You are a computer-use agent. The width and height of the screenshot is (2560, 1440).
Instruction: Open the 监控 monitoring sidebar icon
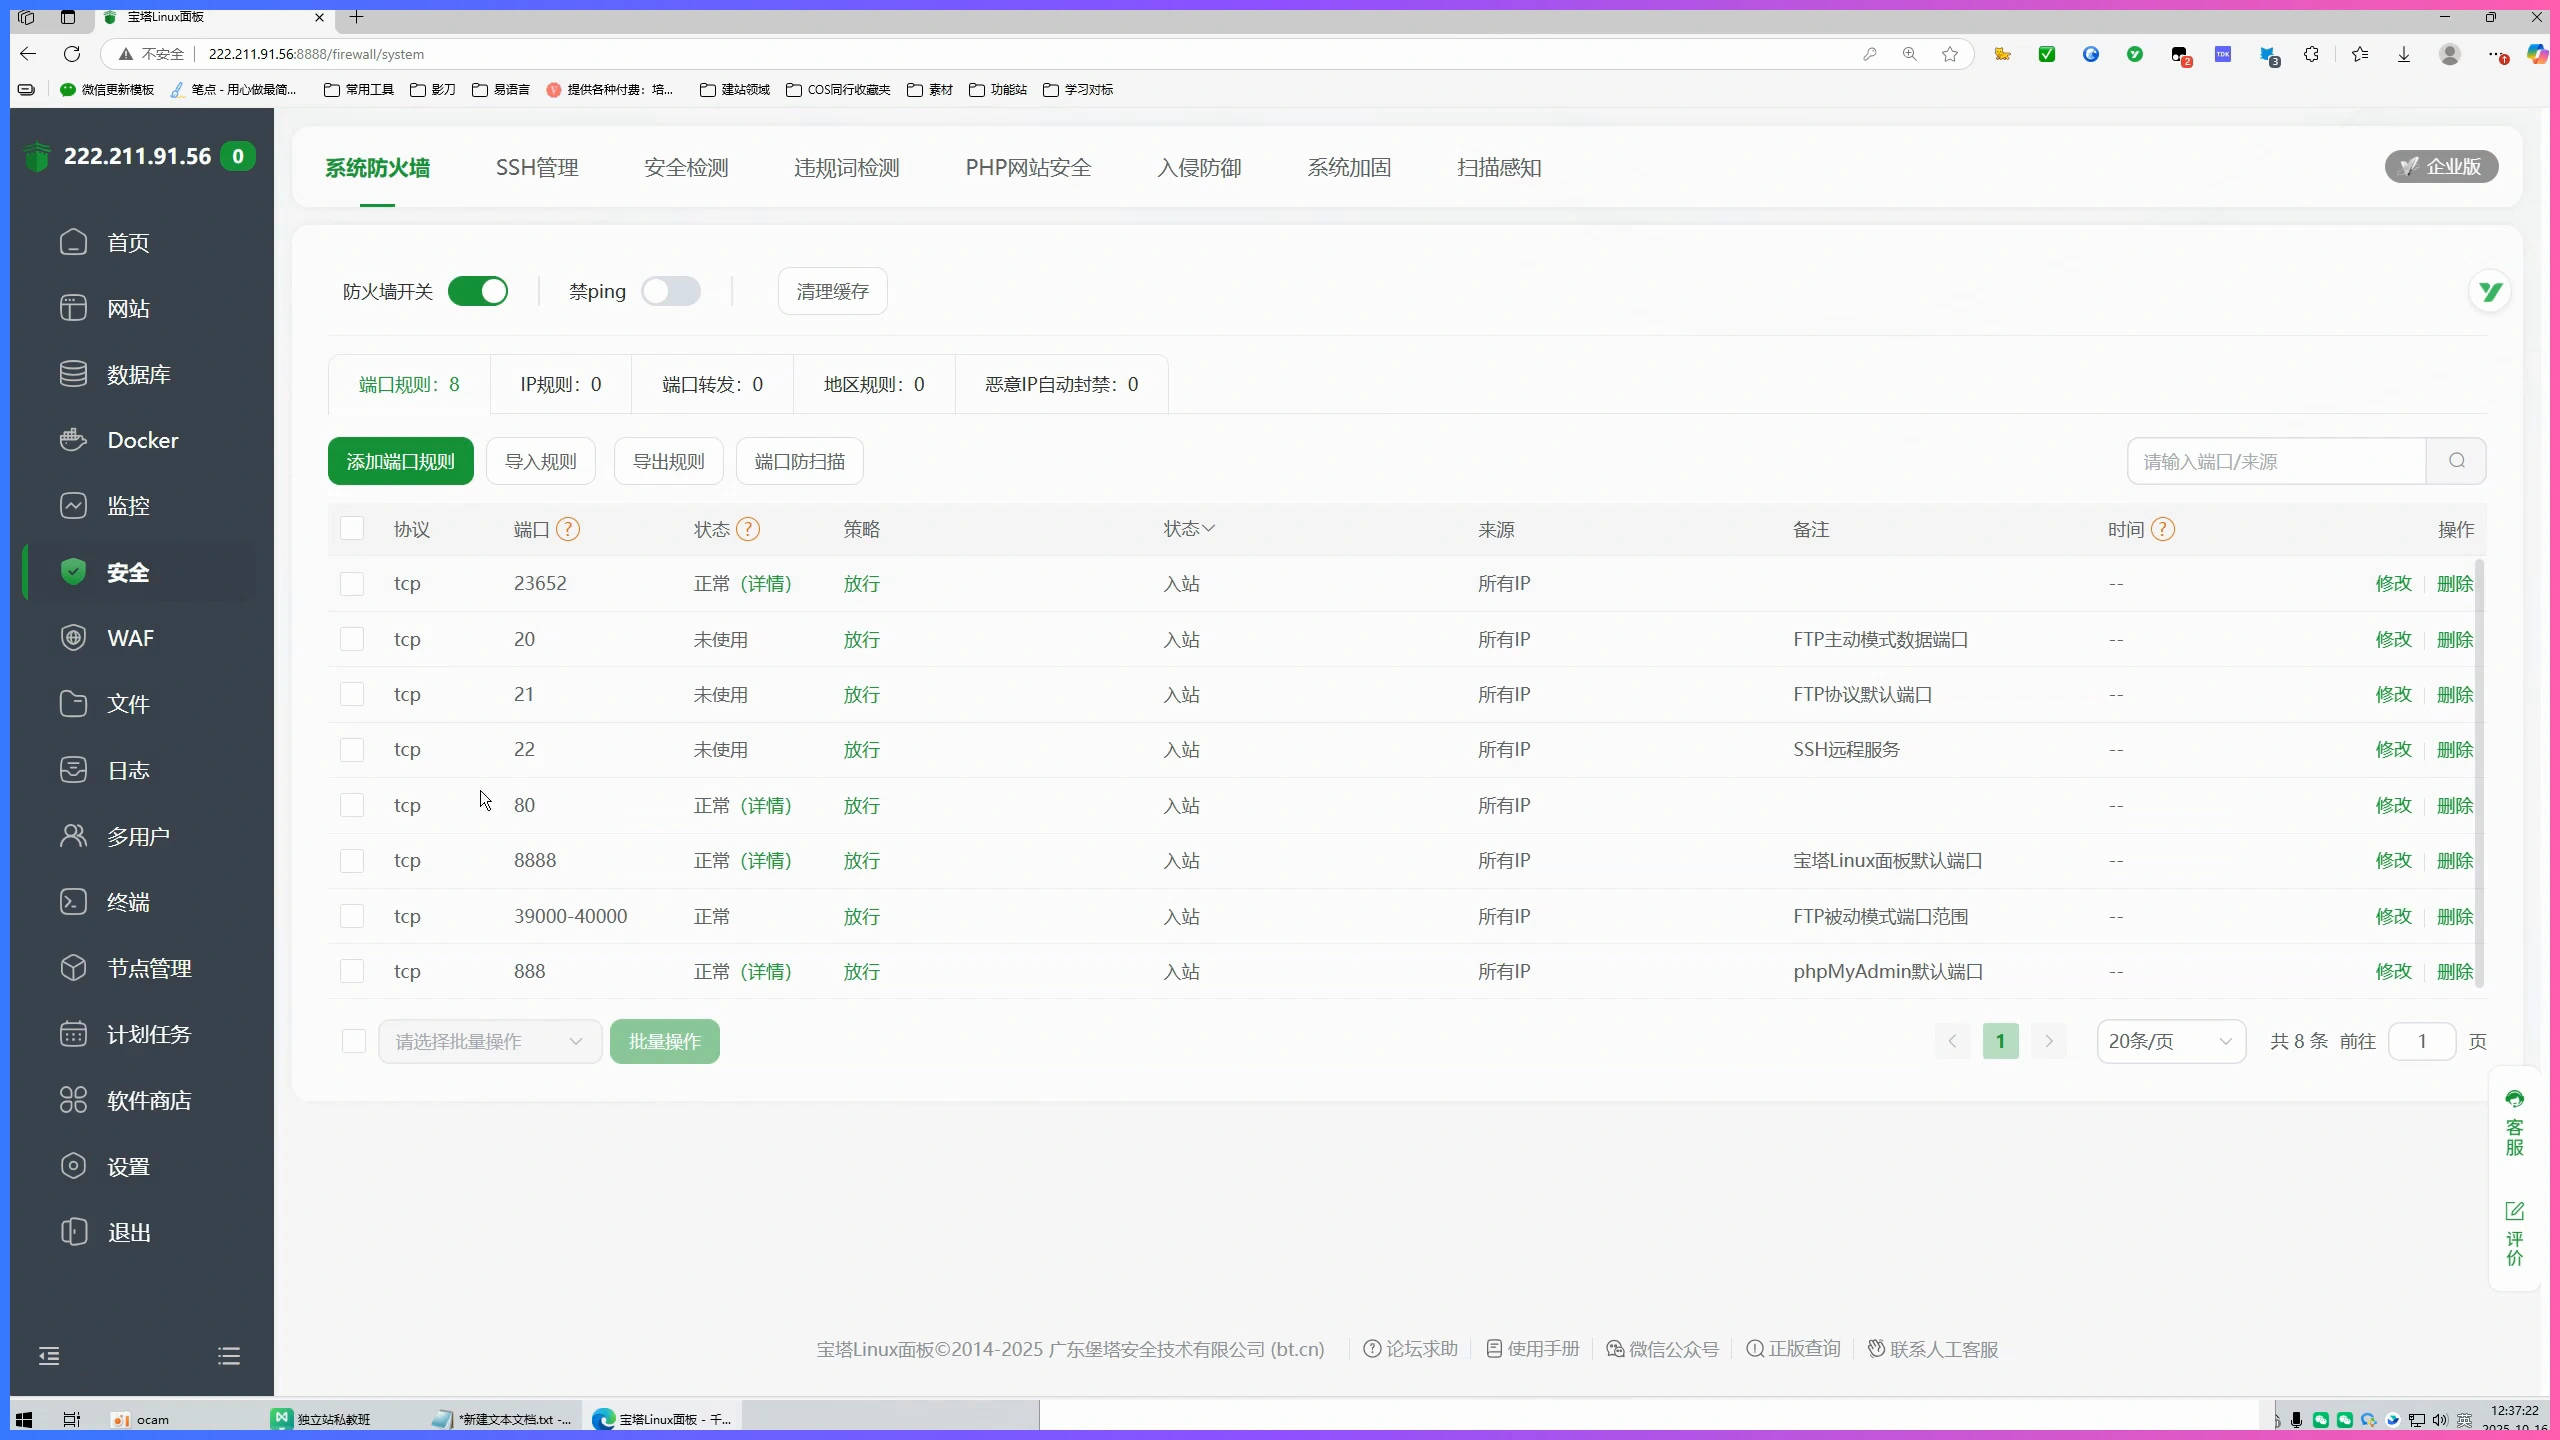click(73, 506)
